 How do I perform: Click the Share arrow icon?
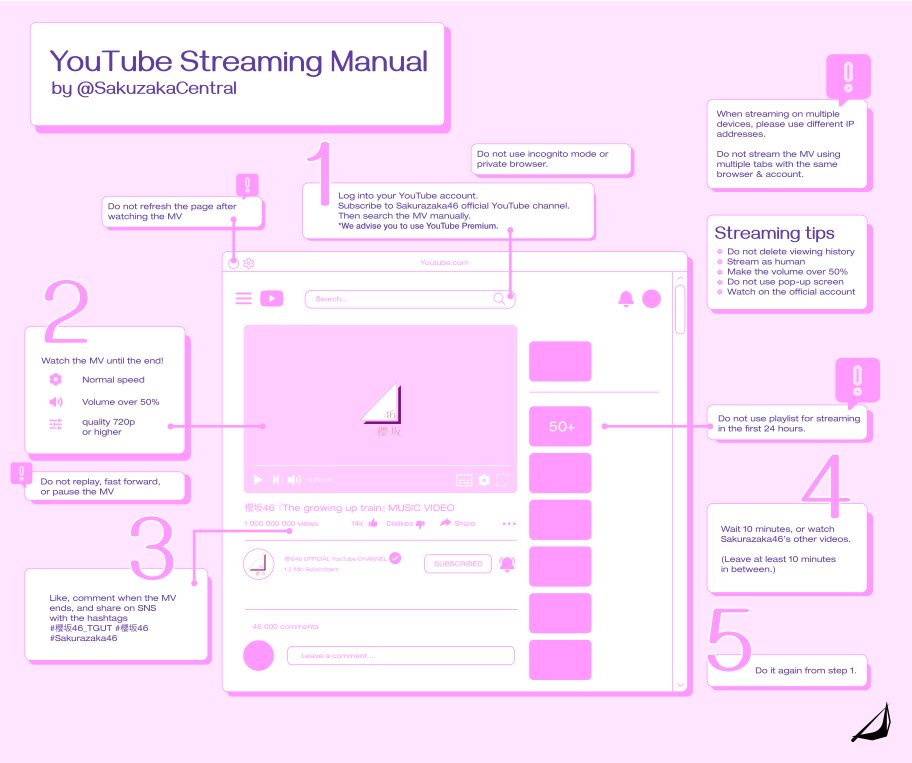coord(446,523)
